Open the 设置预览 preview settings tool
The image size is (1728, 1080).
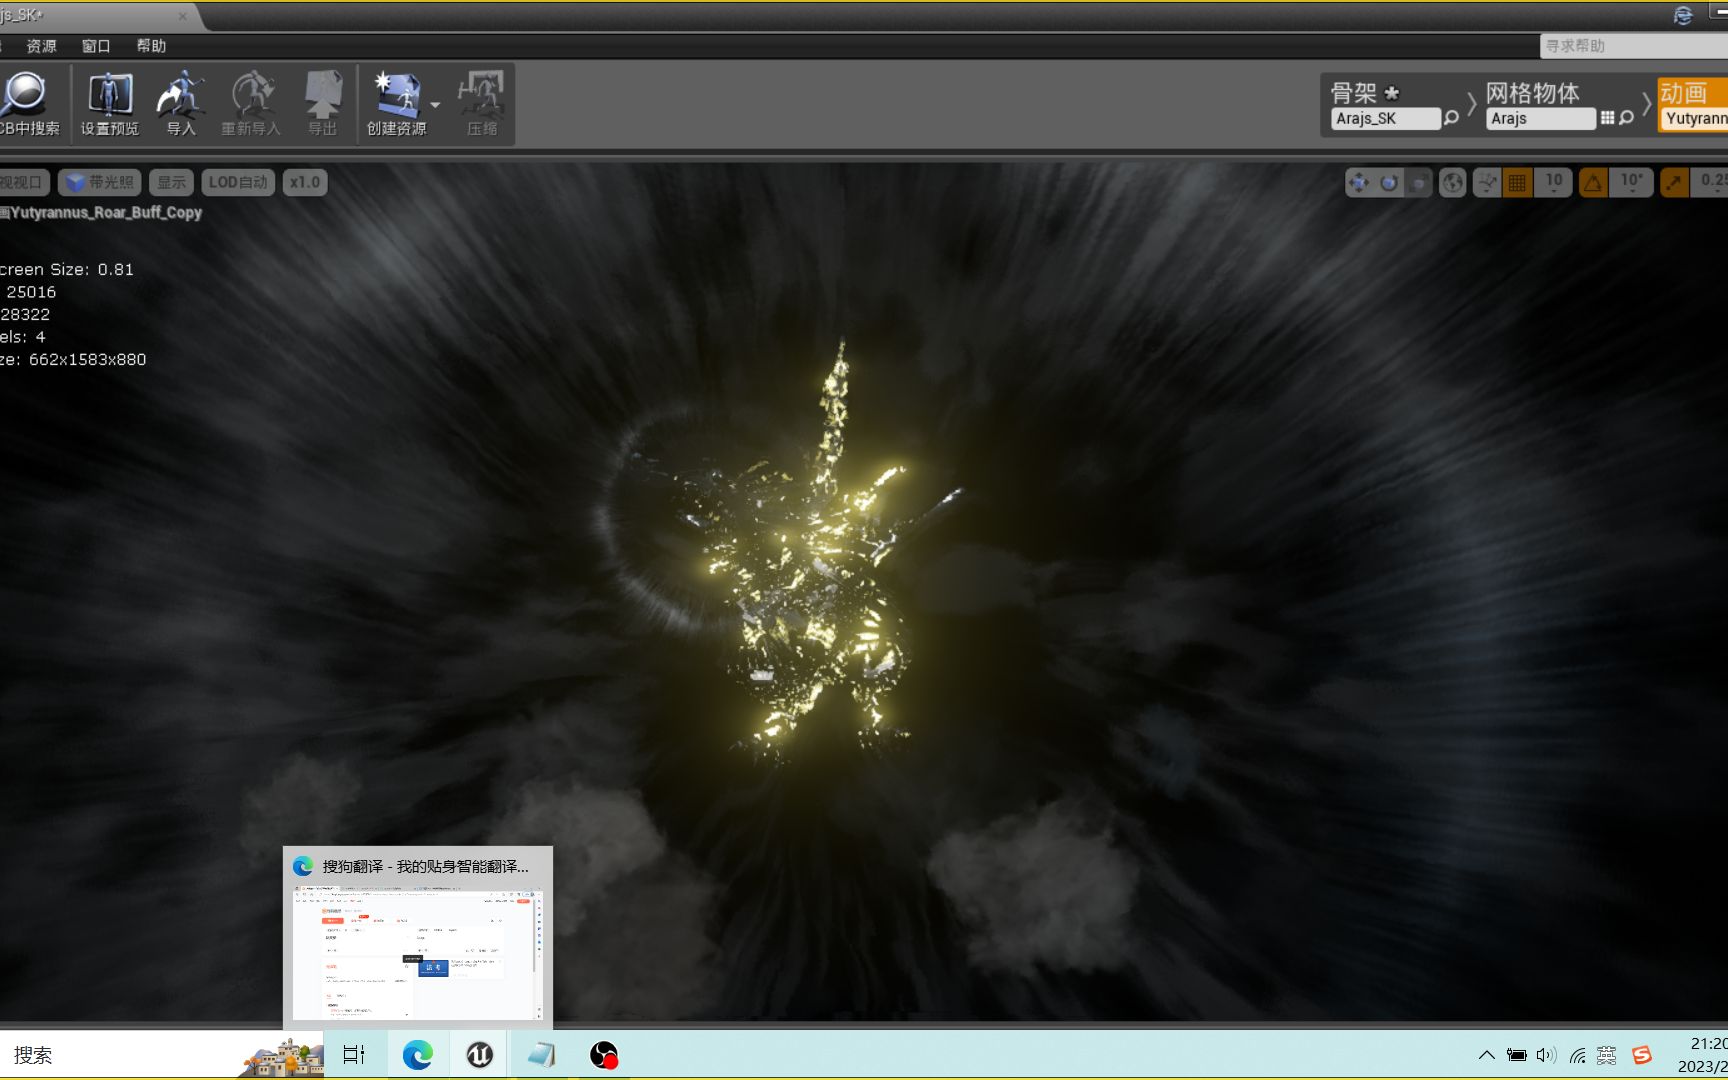[110, 104]
